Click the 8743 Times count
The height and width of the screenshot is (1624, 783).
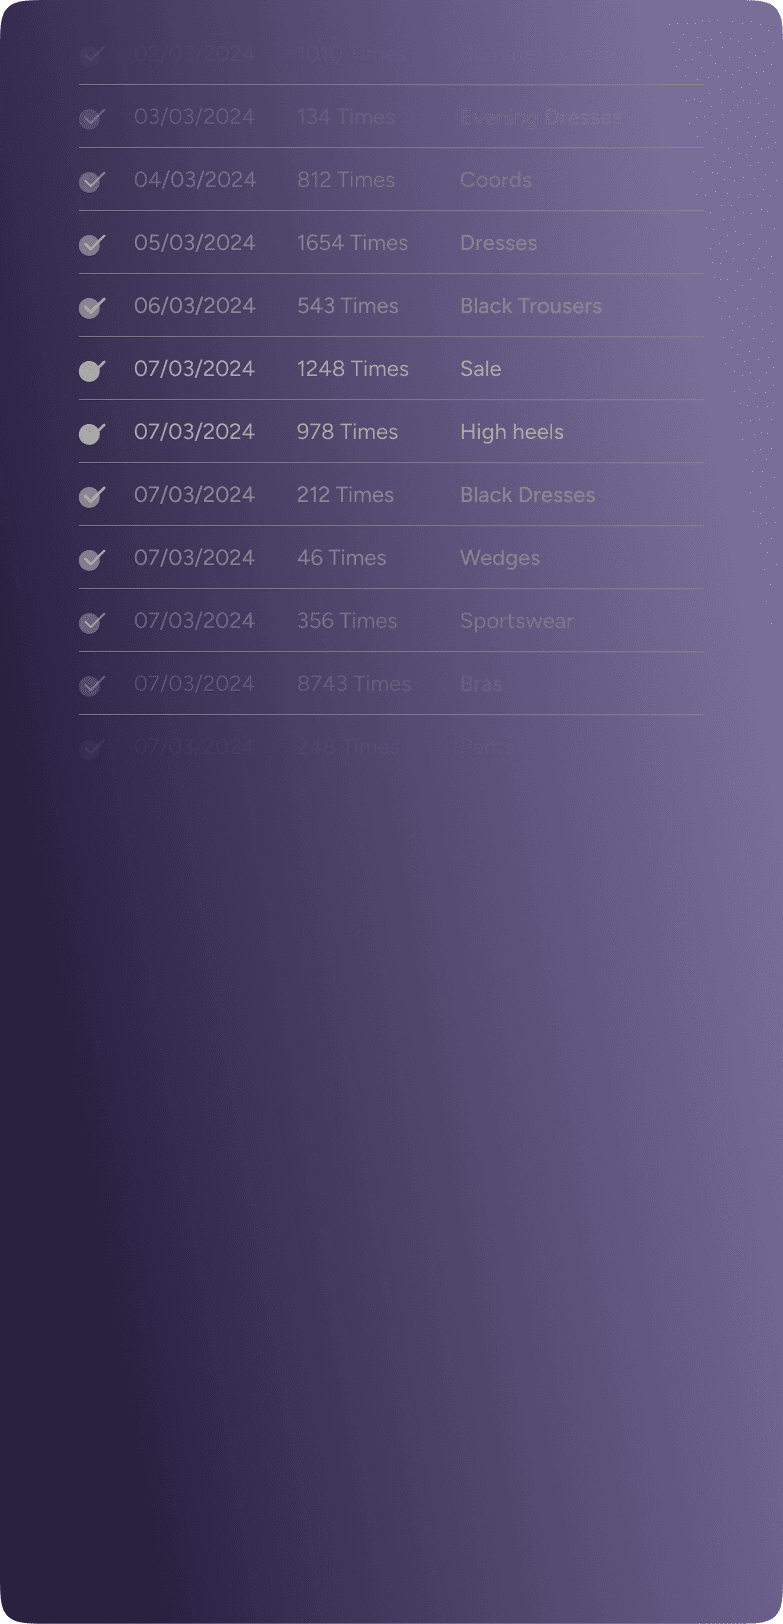354,684
